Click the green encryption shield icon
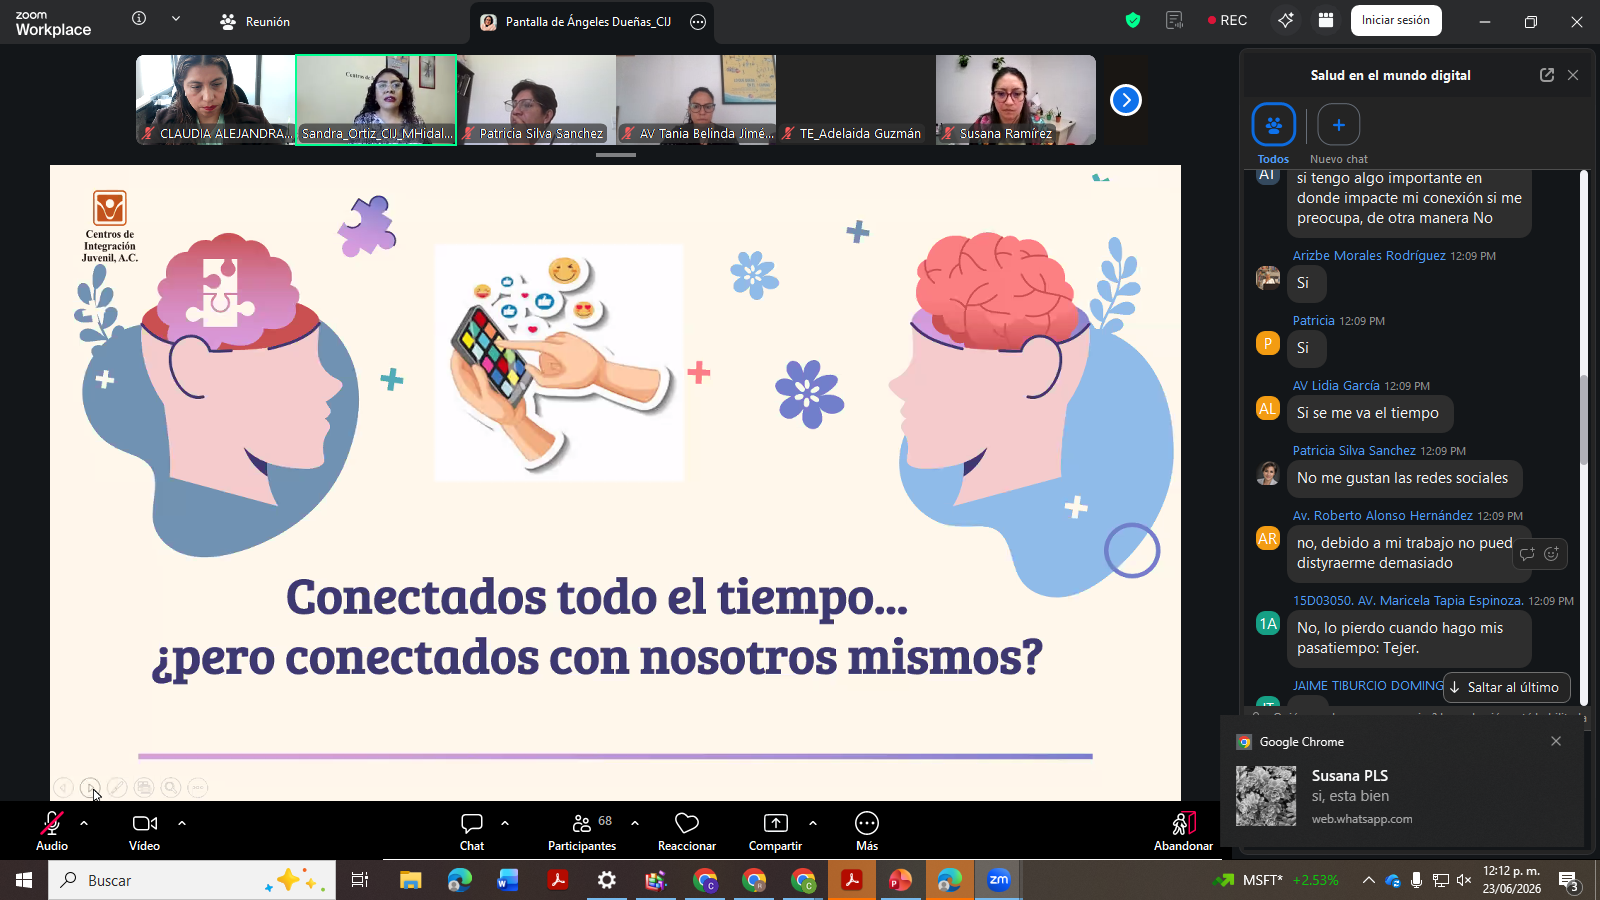The image size is (1600, 900). tap(1133, 20)
